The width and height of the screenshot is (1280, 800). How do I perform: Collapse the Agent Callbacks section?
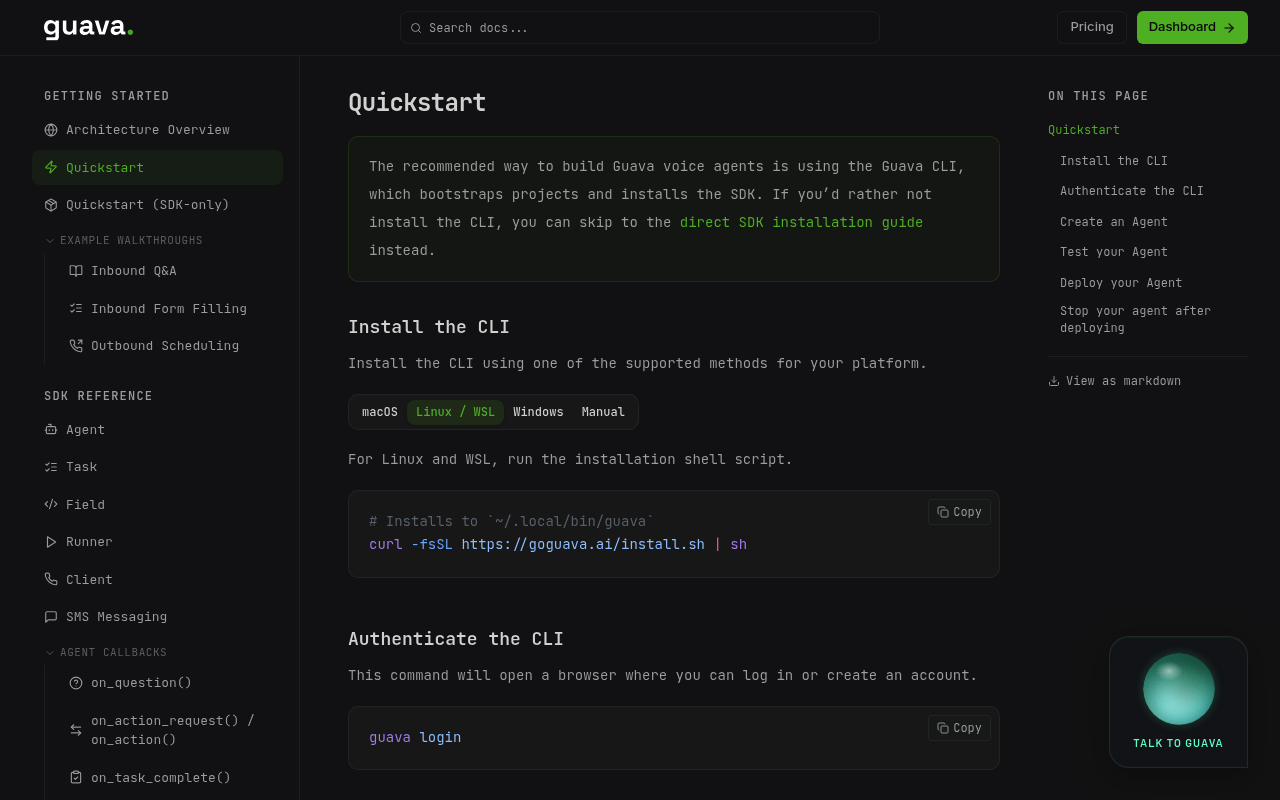[106, 653]
